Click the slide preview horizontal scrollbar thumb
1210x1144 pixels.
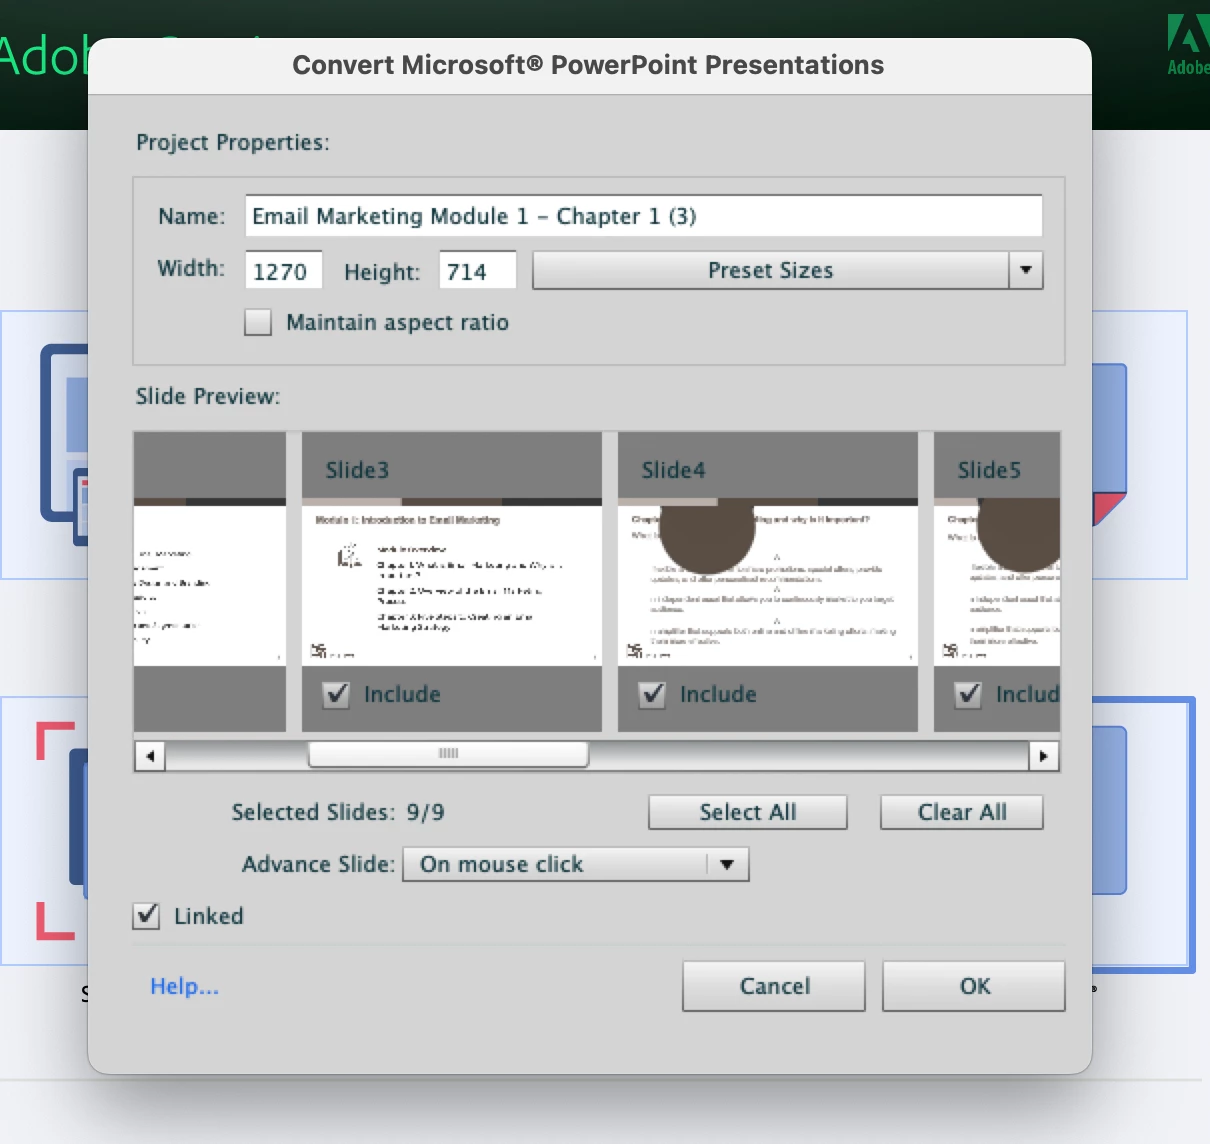click(448, 754)
